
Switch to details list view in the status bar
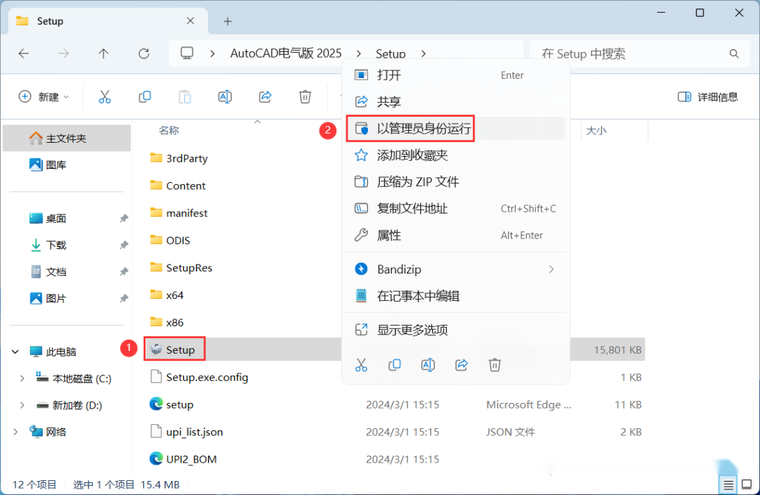[727, 485]
